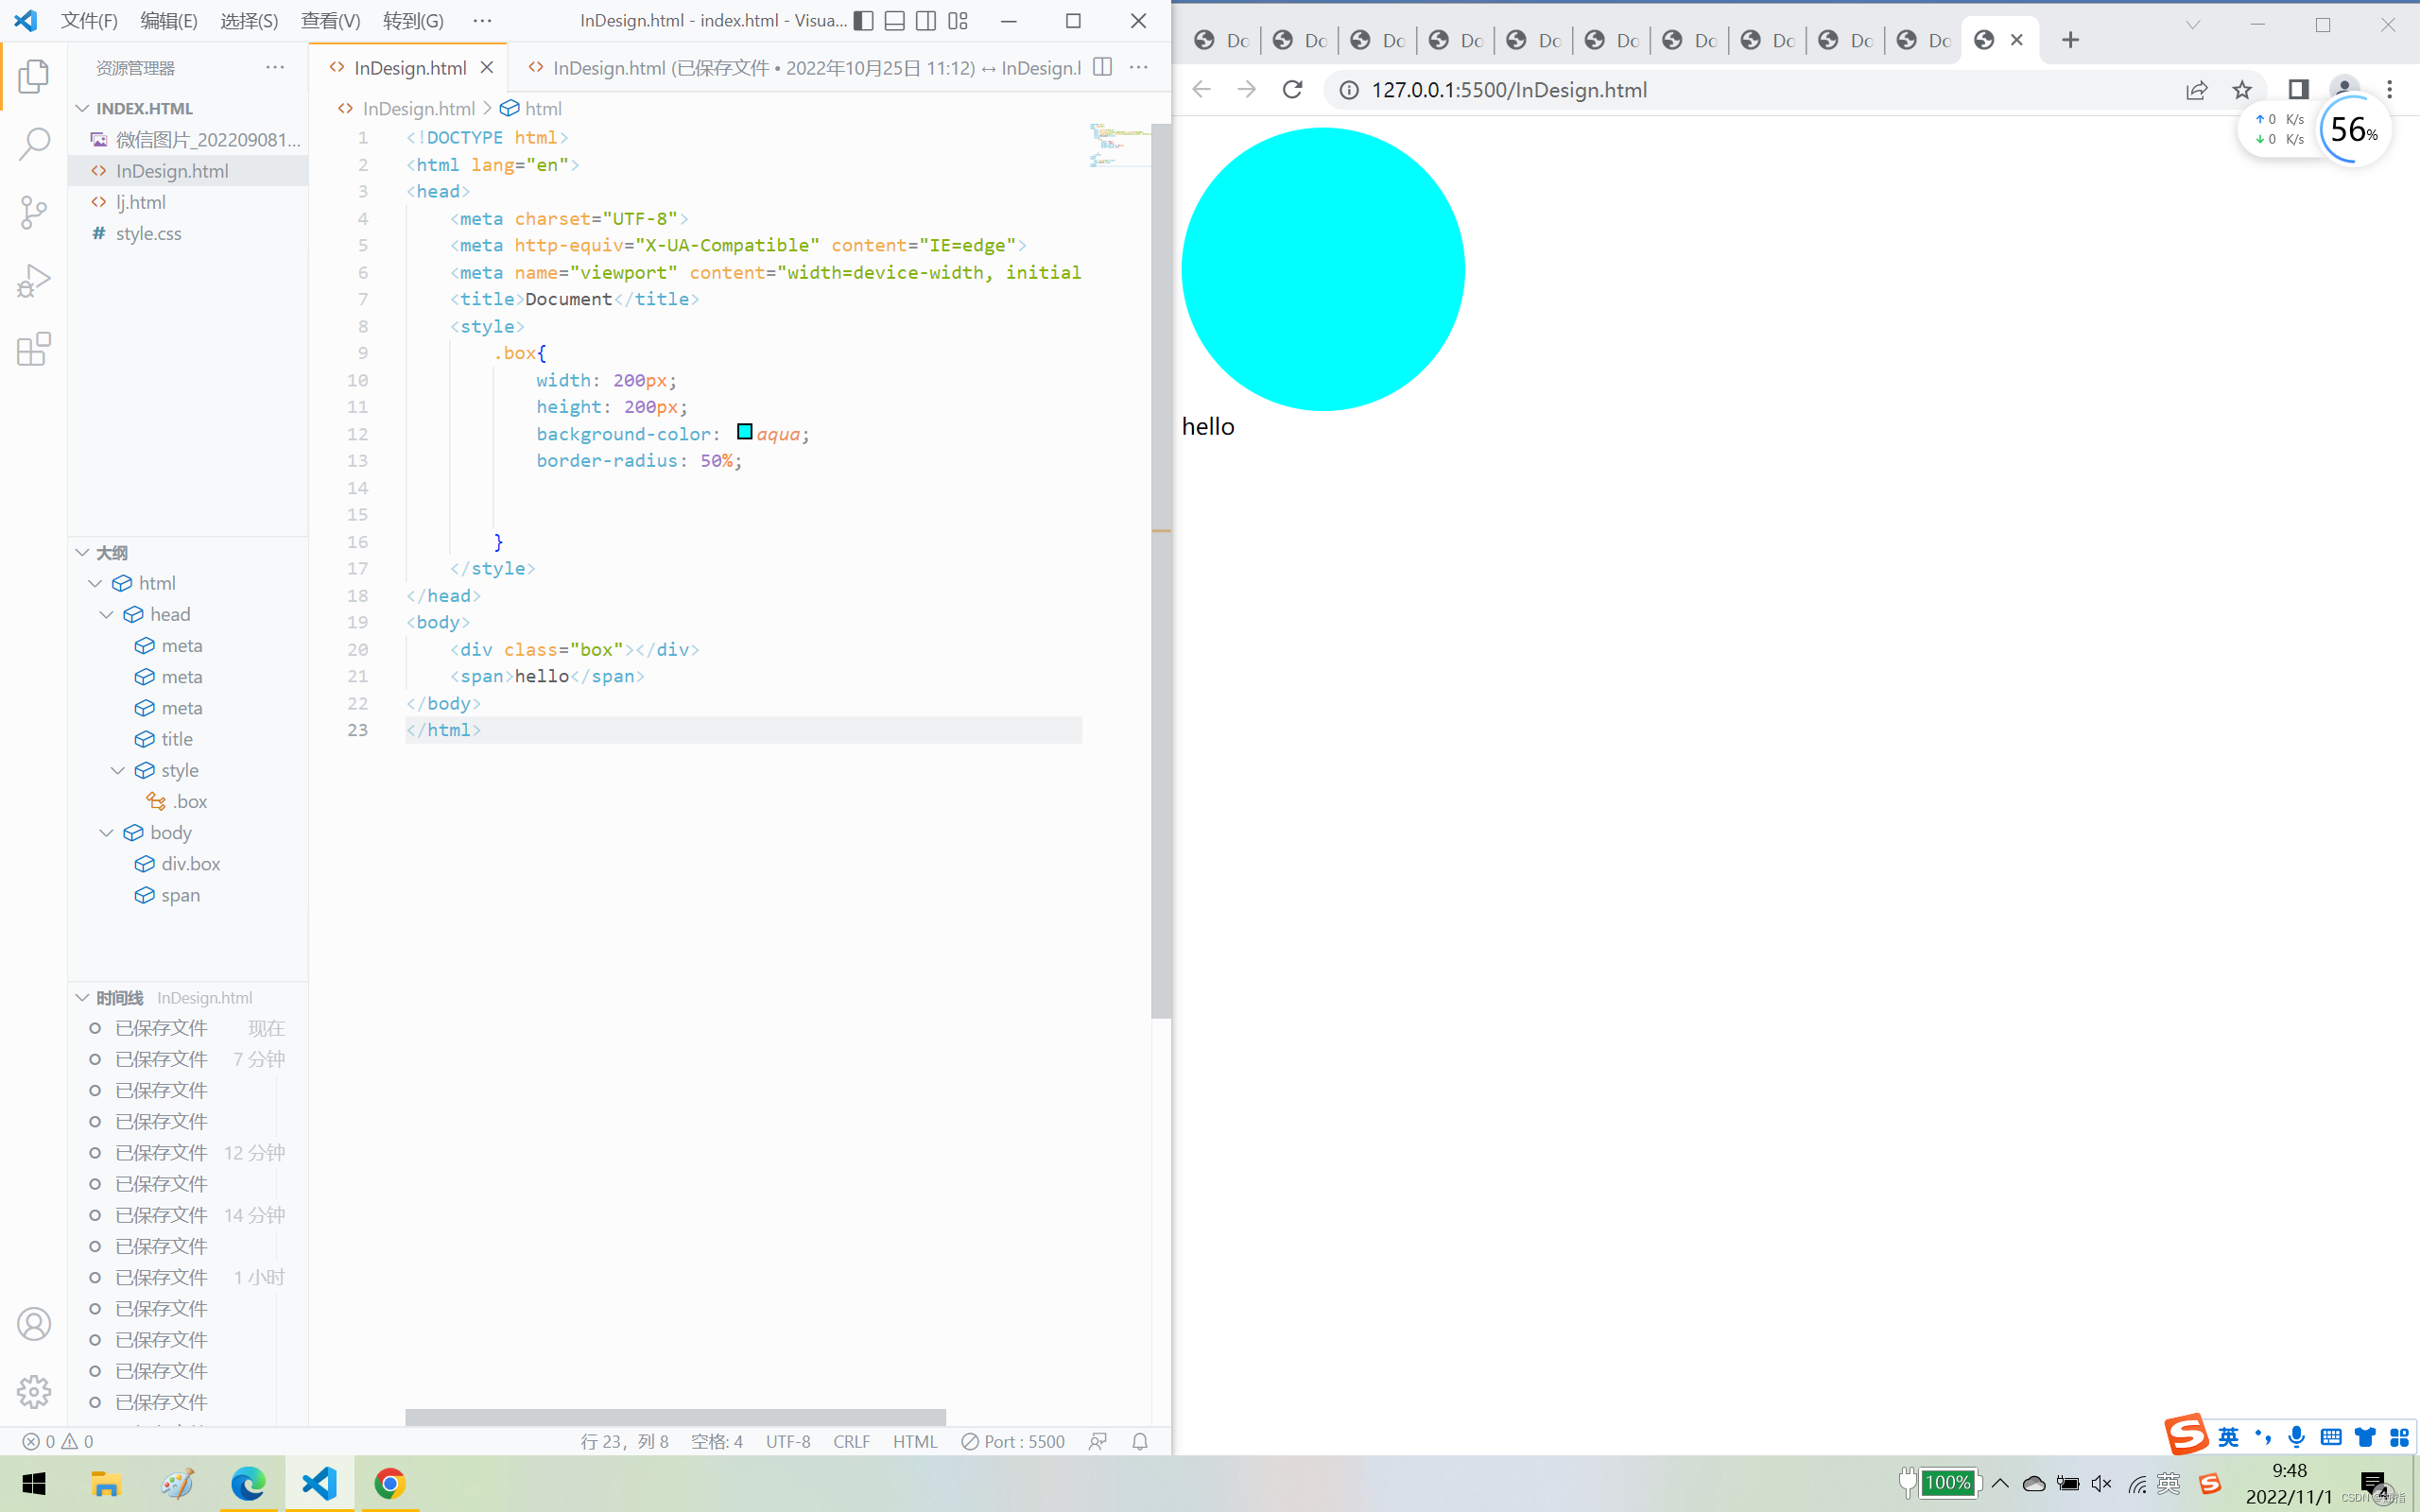Expand the 时间线 timeline section

82,996
